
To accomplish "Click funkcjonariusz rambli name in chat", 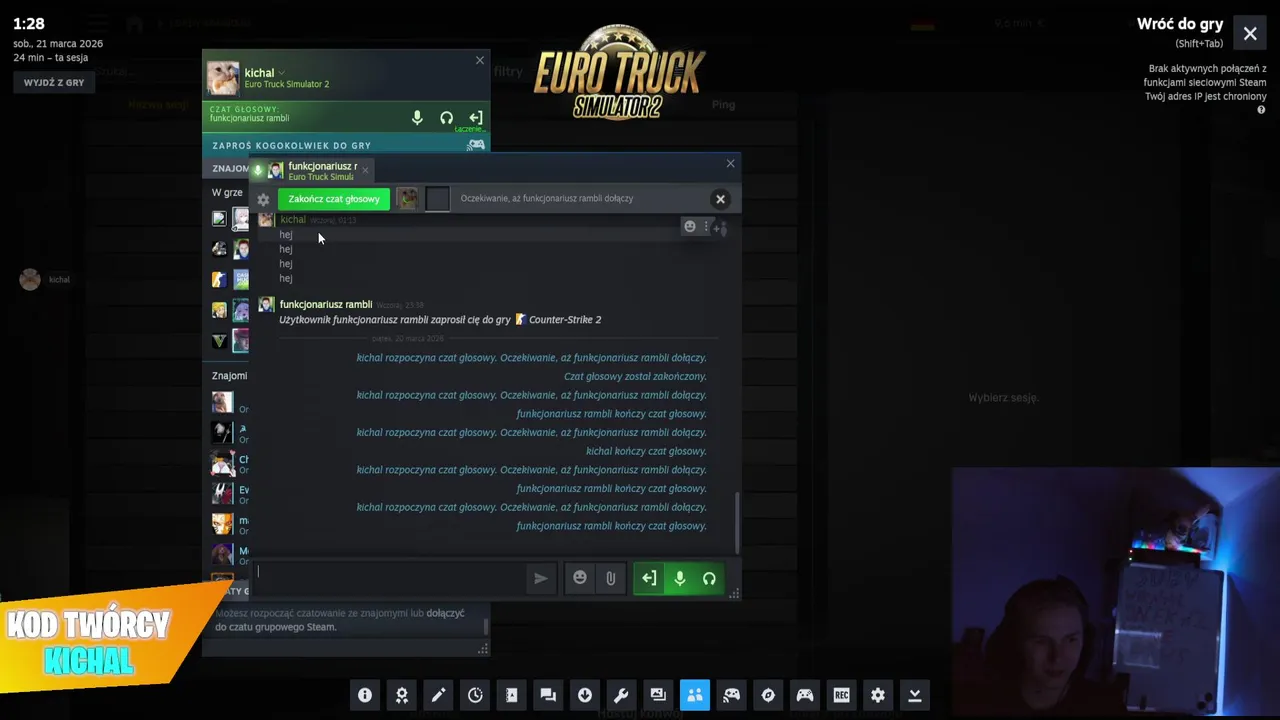I will (x=326, y=304).
